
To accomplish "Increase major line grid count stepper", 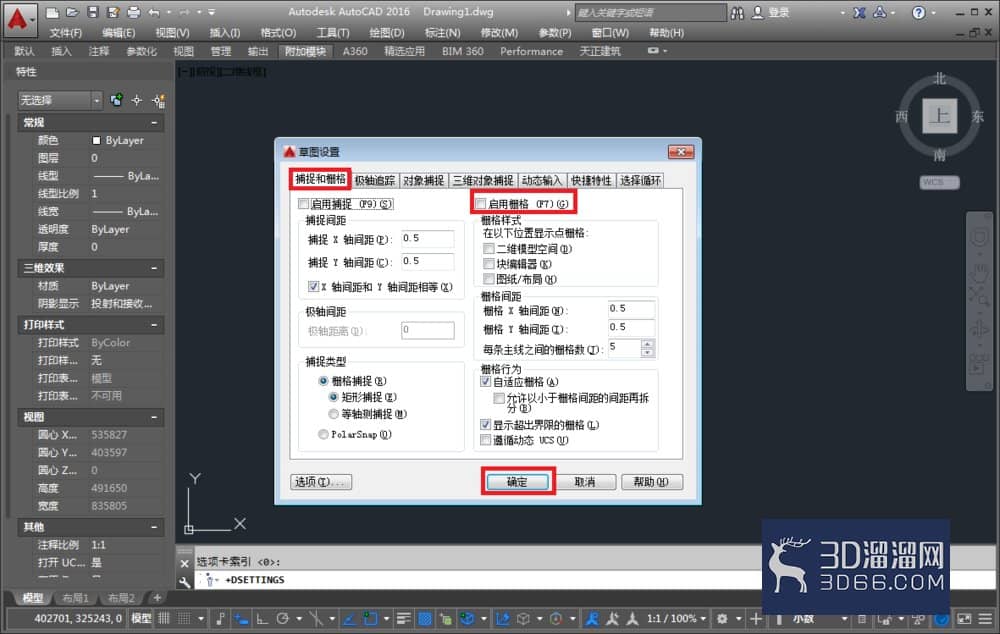I will 647,344.
